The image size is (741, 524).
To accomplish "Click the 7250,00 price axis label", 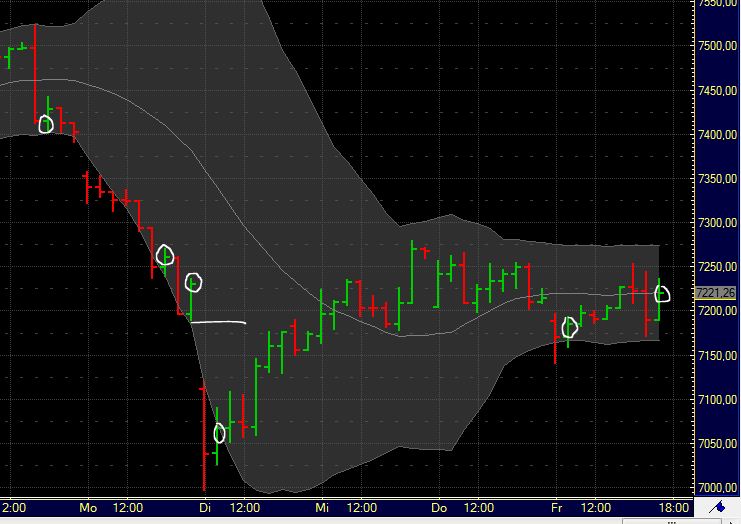I will coord(717,267).
